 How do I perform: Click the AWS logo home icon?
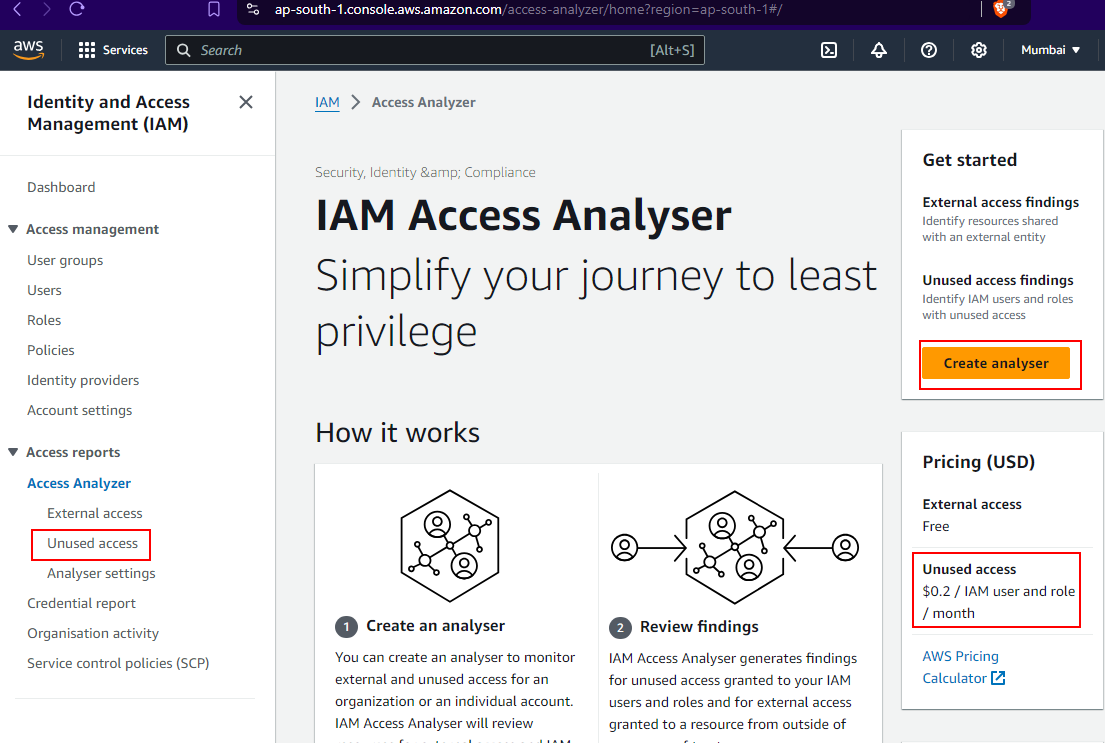click(27, 50)
